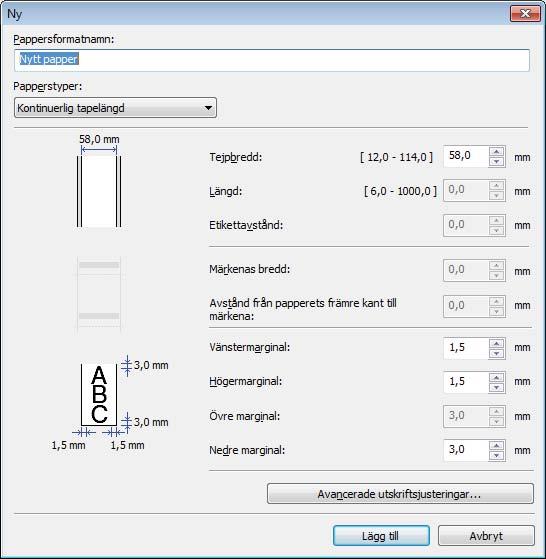Click the Vänstermarginal value field
Screen dimensions: 546x559
pyautogui.click(x=465, y=348)
